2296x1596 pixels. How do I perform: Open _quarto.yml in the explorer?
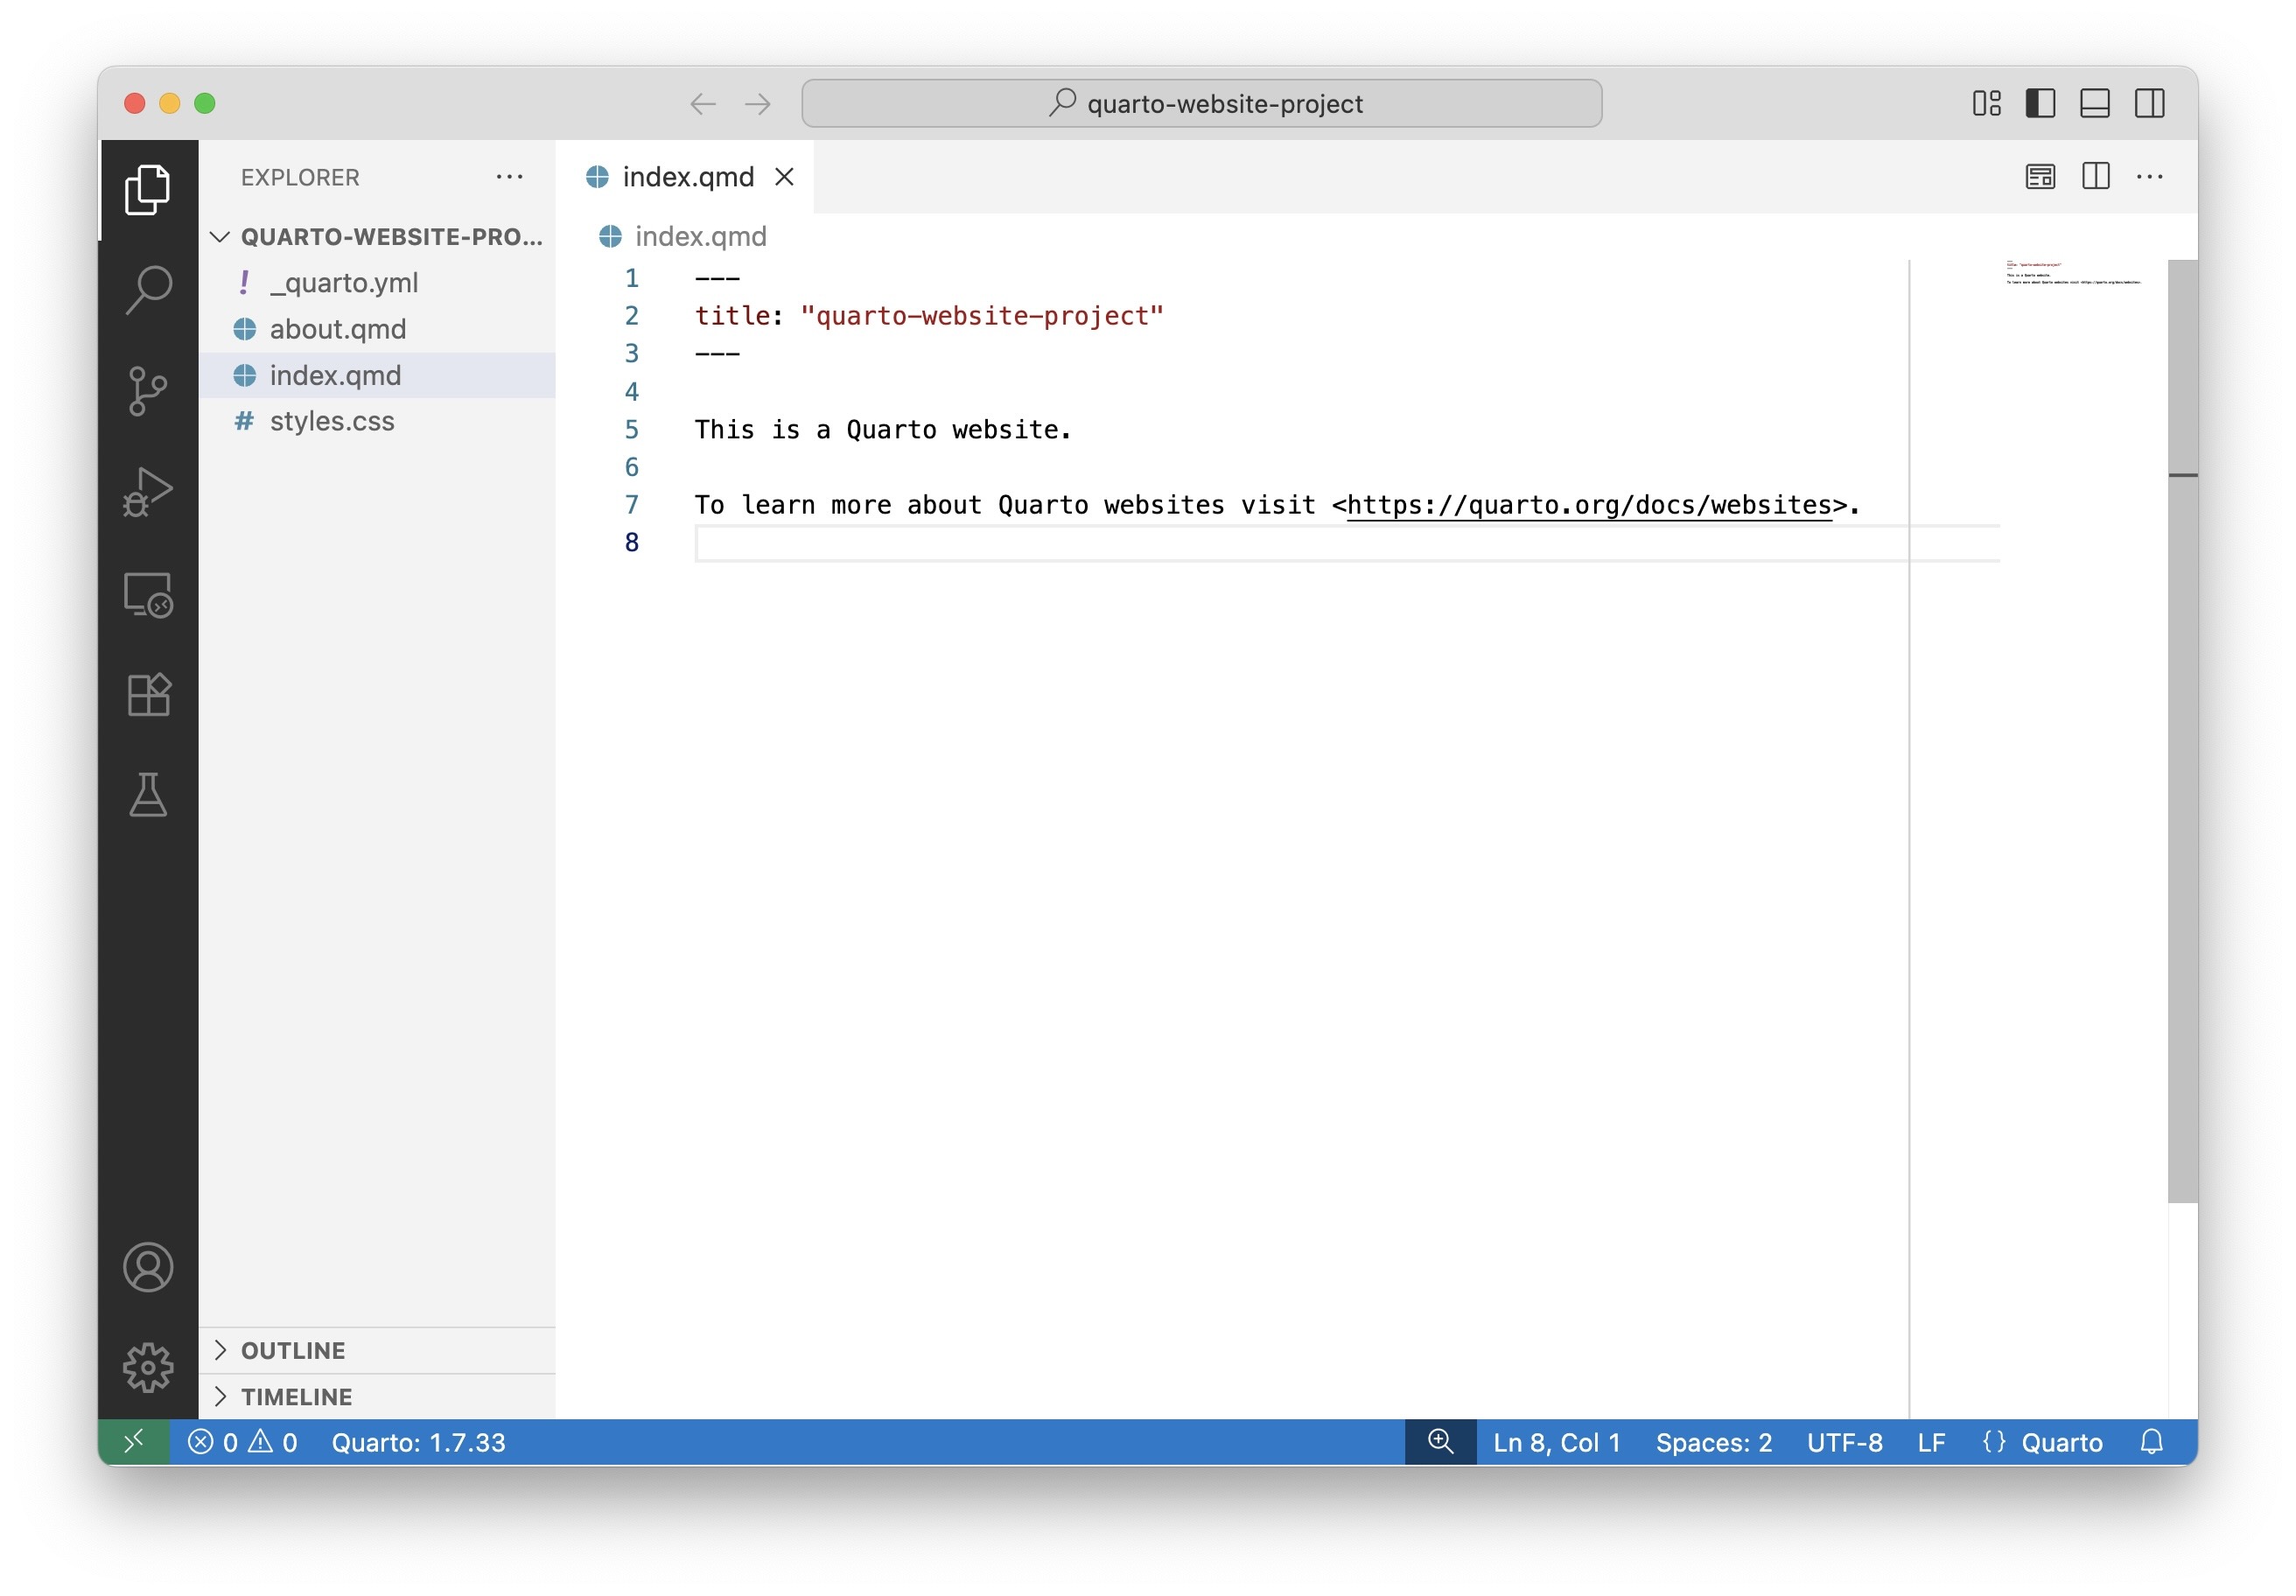point(343,283)
